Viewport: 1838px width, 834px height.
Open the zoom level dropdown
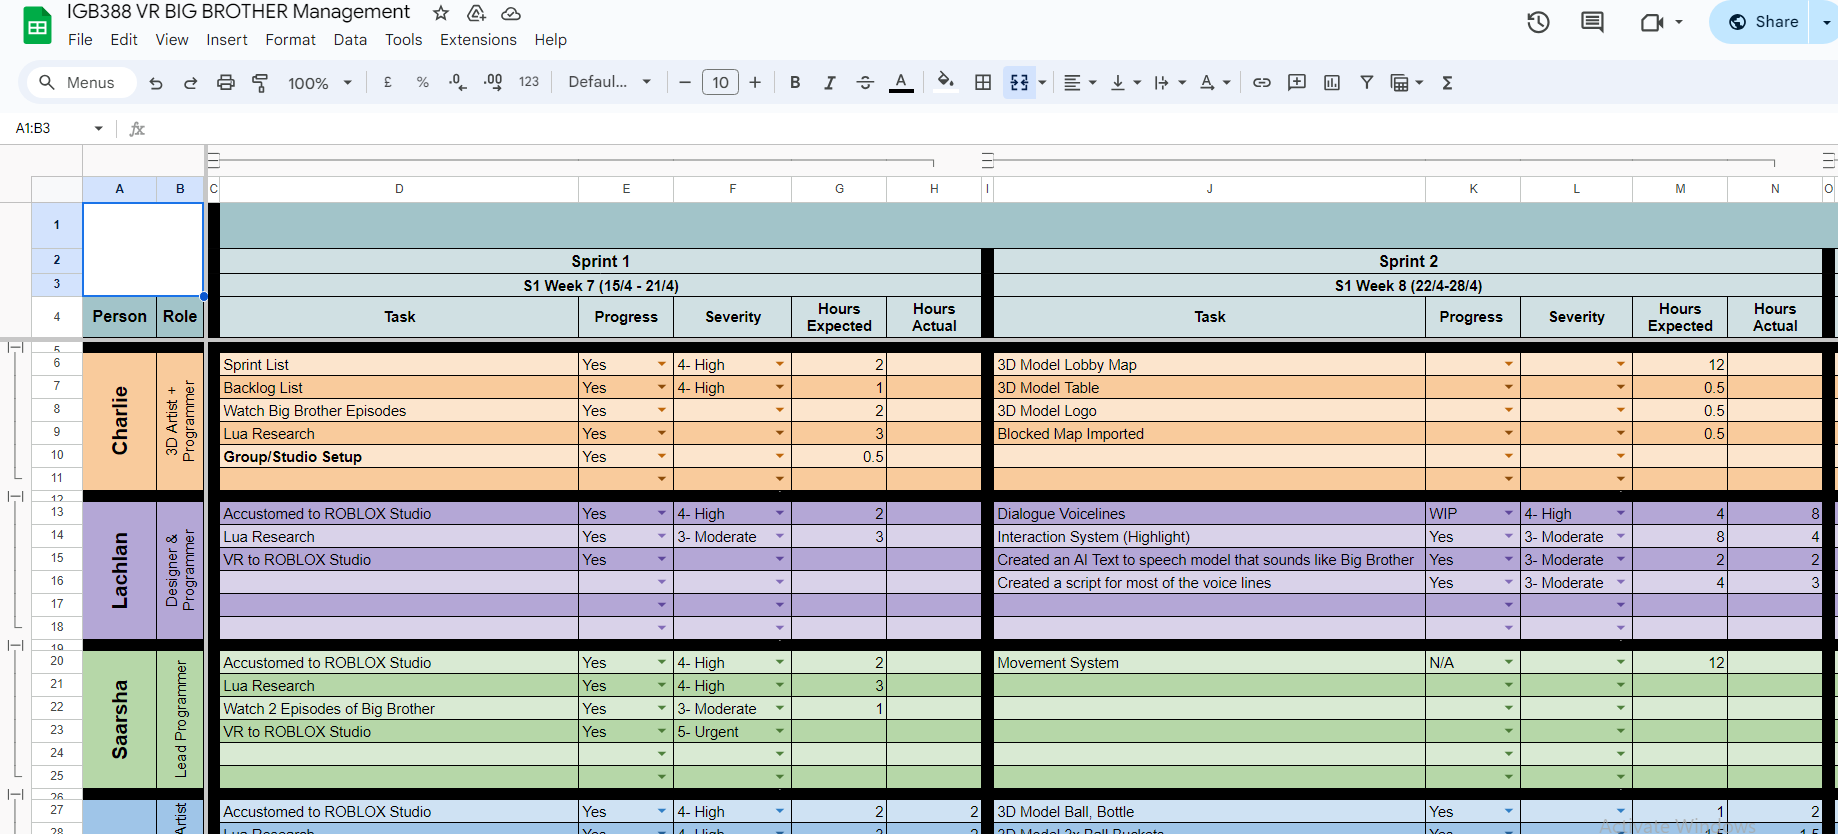(x=319, y=83)
